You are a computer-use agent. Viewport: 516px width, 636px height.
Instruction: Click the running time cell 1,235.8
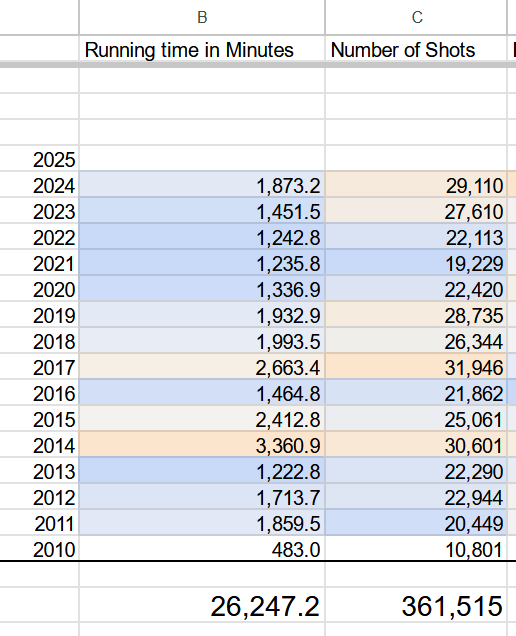click(202, 263)
